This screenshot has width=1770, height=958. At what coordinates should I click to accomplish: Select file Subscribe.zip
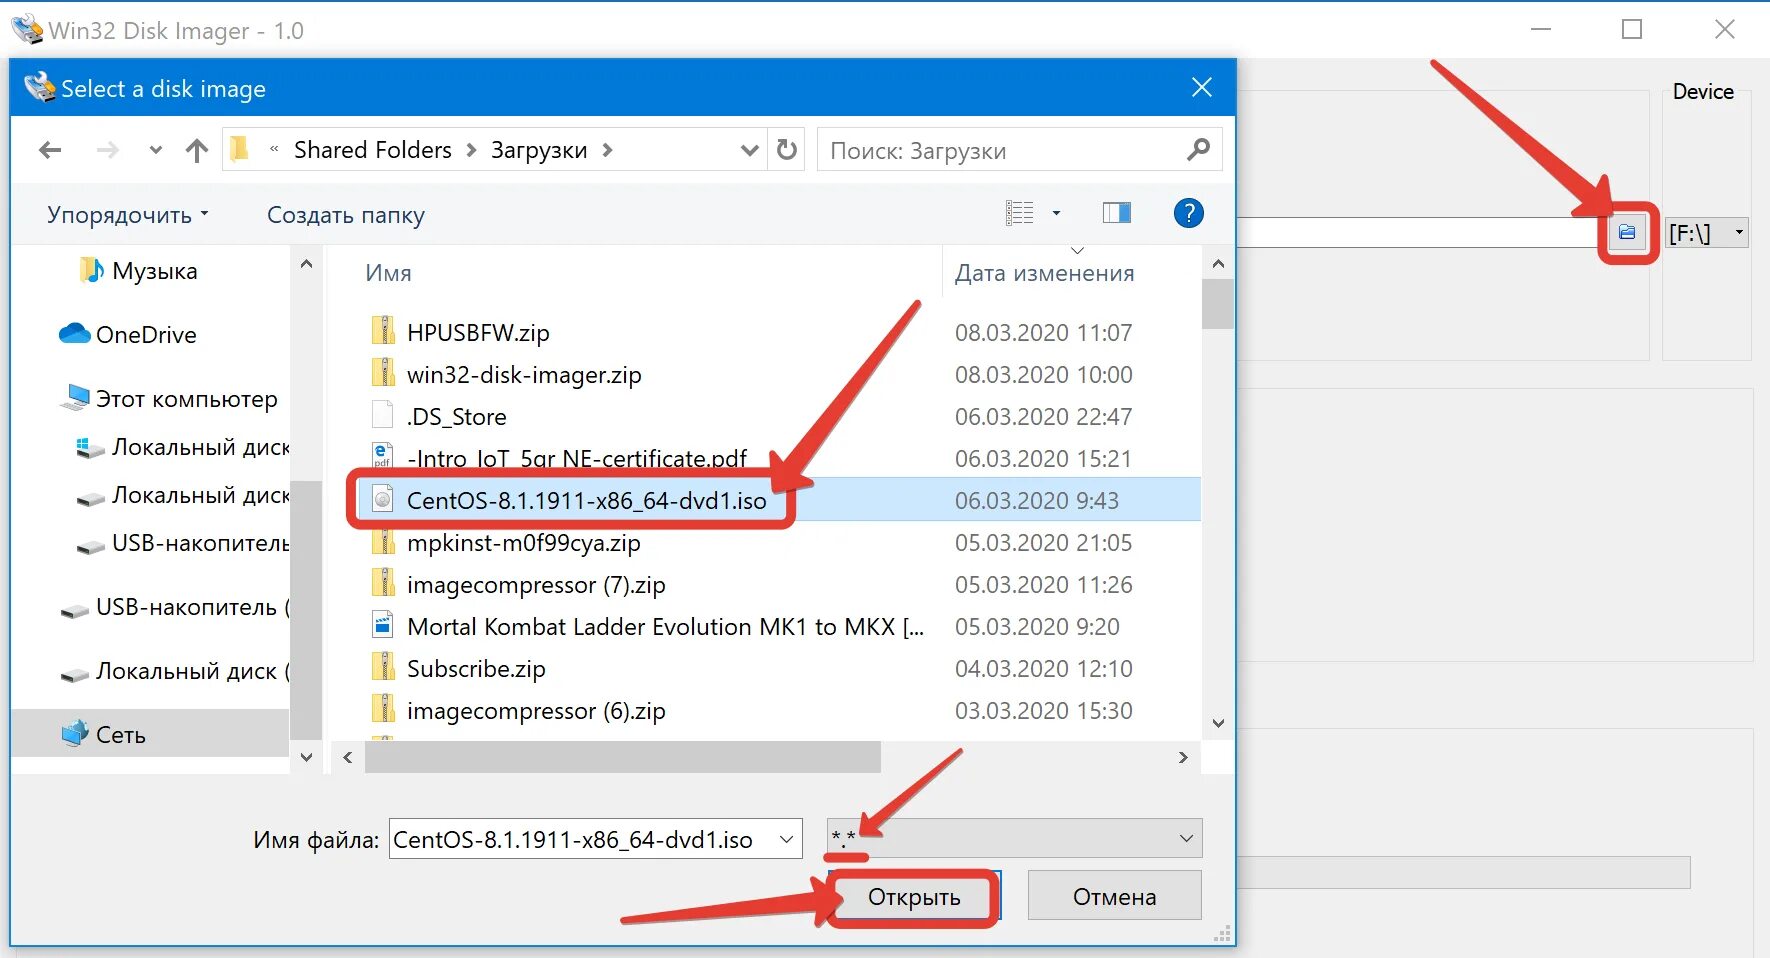[x=476, y=669]
